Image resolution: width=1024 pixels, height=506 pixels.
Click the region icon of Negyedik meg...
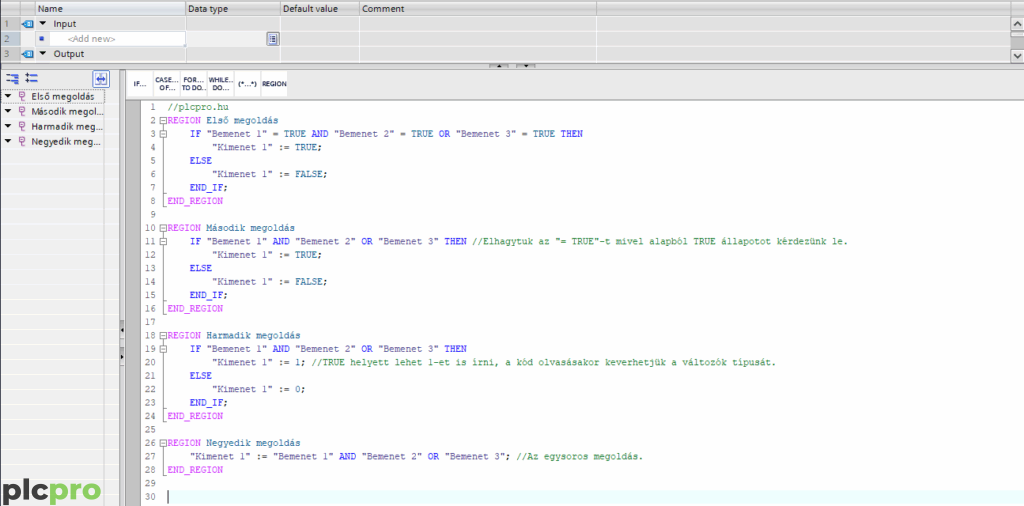pyautogui.click(x=22, y=142)
